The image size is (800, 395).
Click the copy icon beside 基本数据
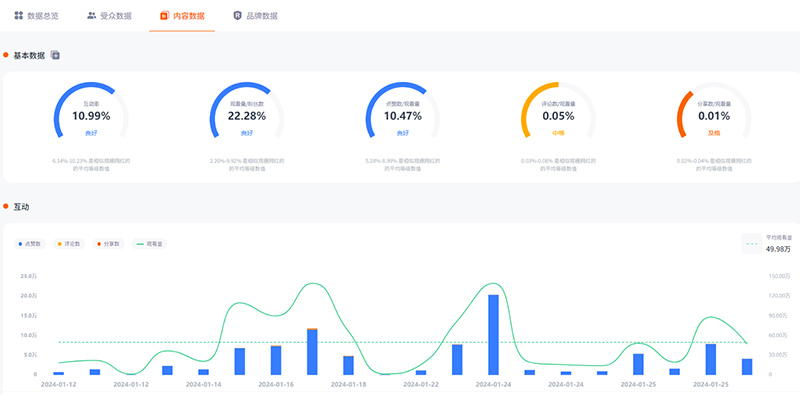[x=56, y=55]
